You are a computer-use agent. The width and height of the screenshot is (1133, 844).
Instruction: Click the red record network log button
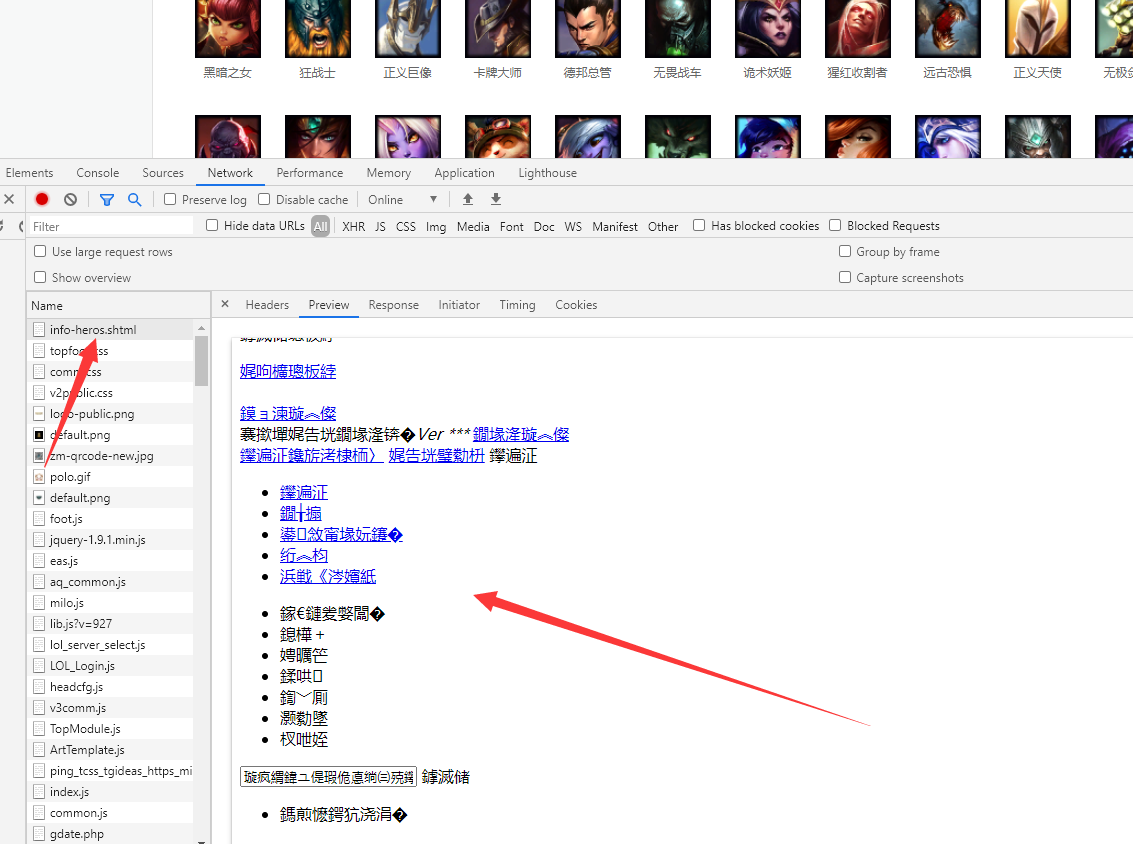click(x=41, y=199)
